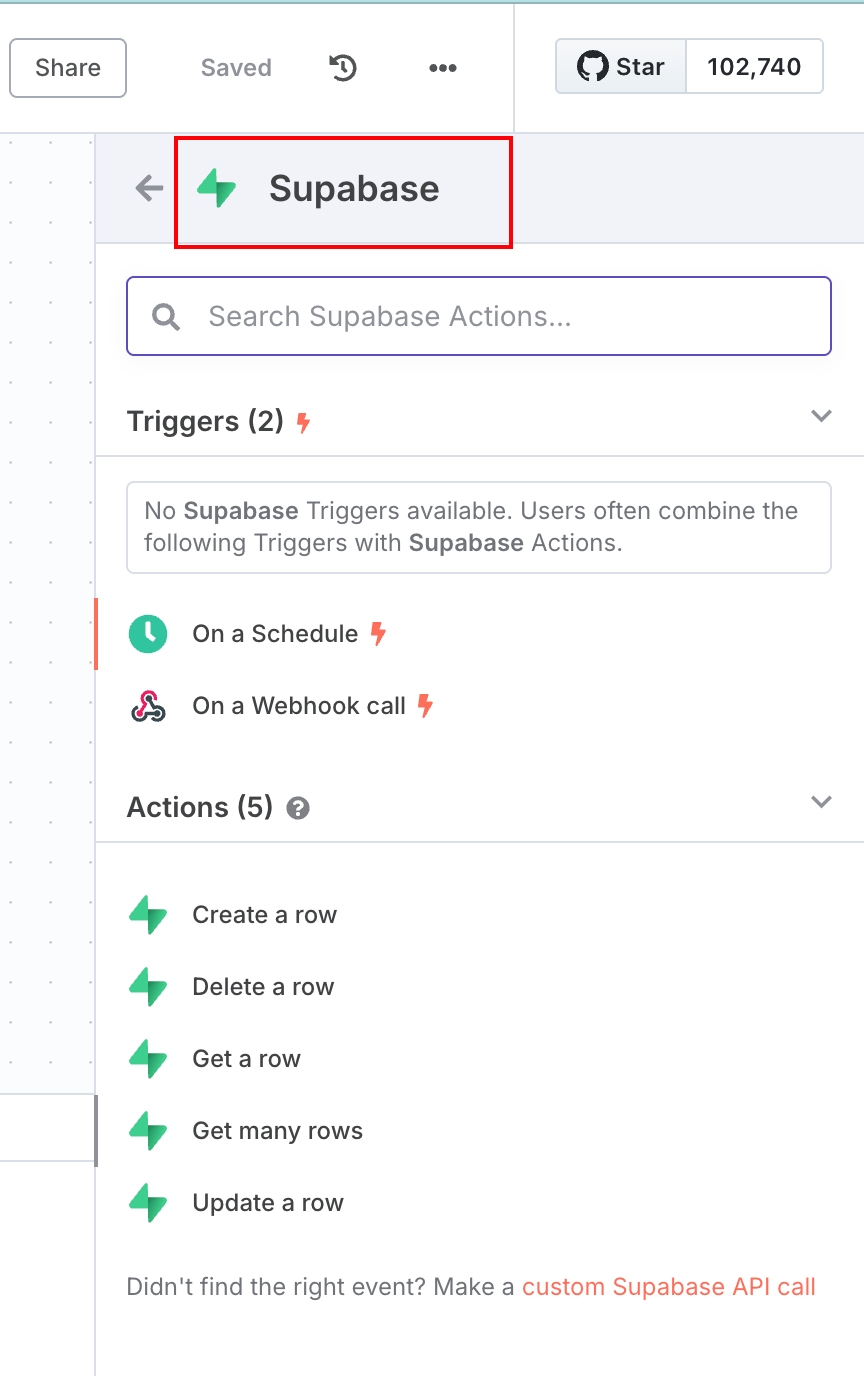Collapse the Triggers section chevron
Viewport: 864px width, 1376px height.
[821, 416]
